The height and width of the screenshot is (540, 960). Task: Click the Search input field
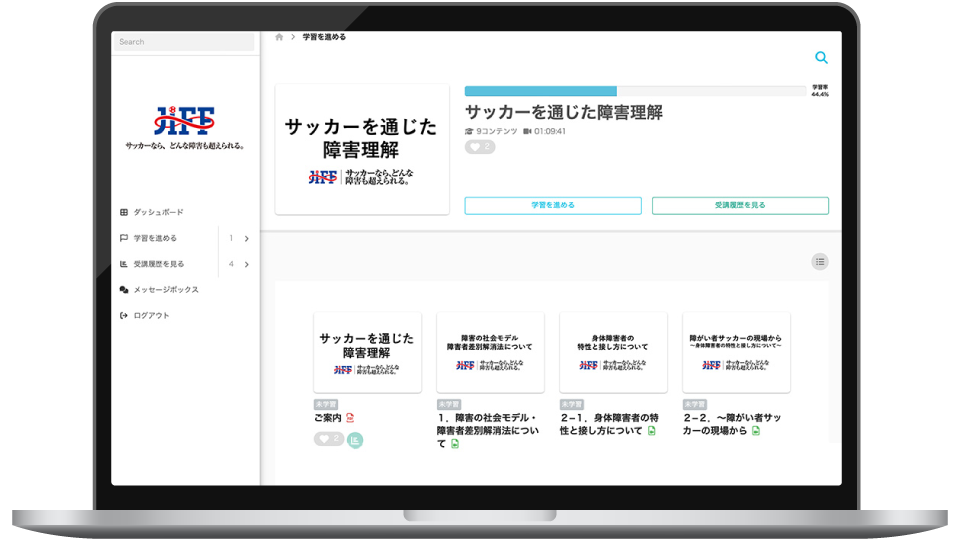point(184,42)
